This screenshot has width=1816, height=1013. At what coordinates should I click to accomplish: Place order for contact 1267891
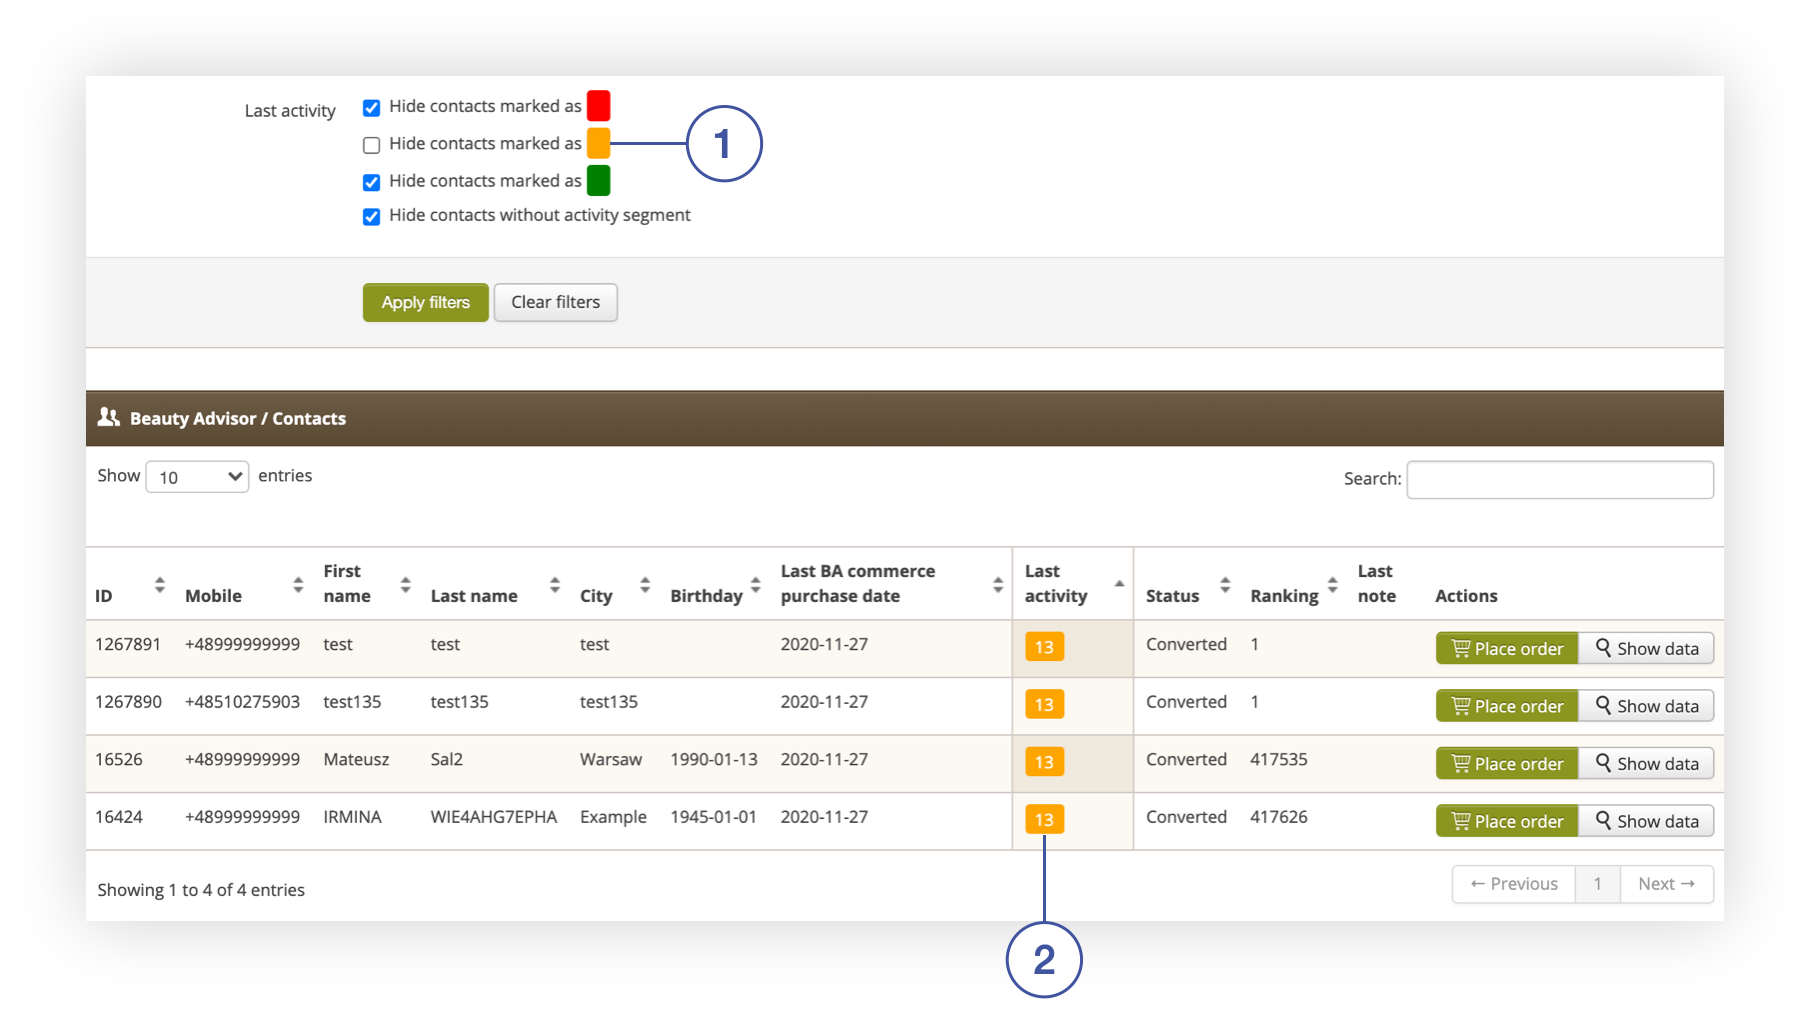click(x=1507, y=648)
